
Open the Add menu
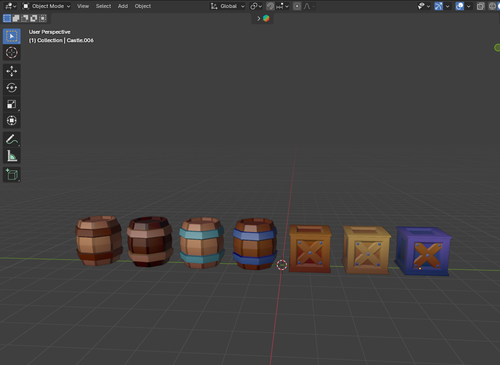[x=123, y=6]
